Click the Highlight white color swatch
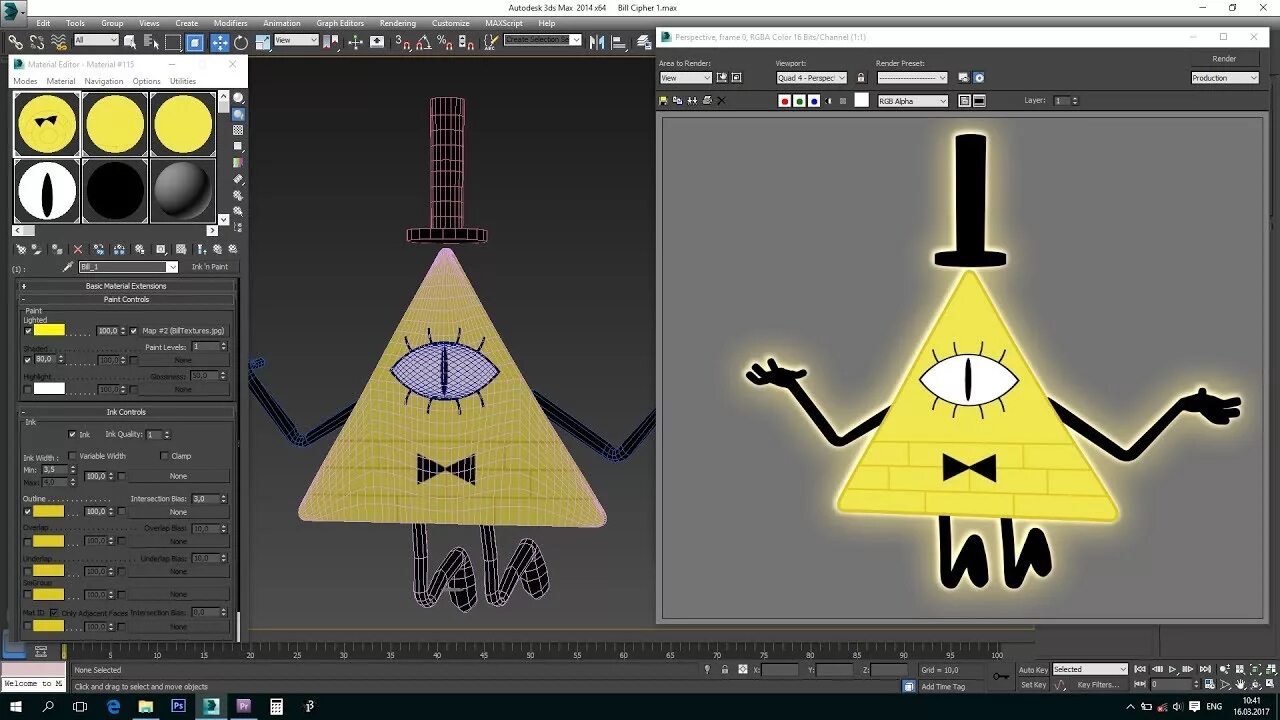Screen dimensions: 1280x720 point(49,388)
